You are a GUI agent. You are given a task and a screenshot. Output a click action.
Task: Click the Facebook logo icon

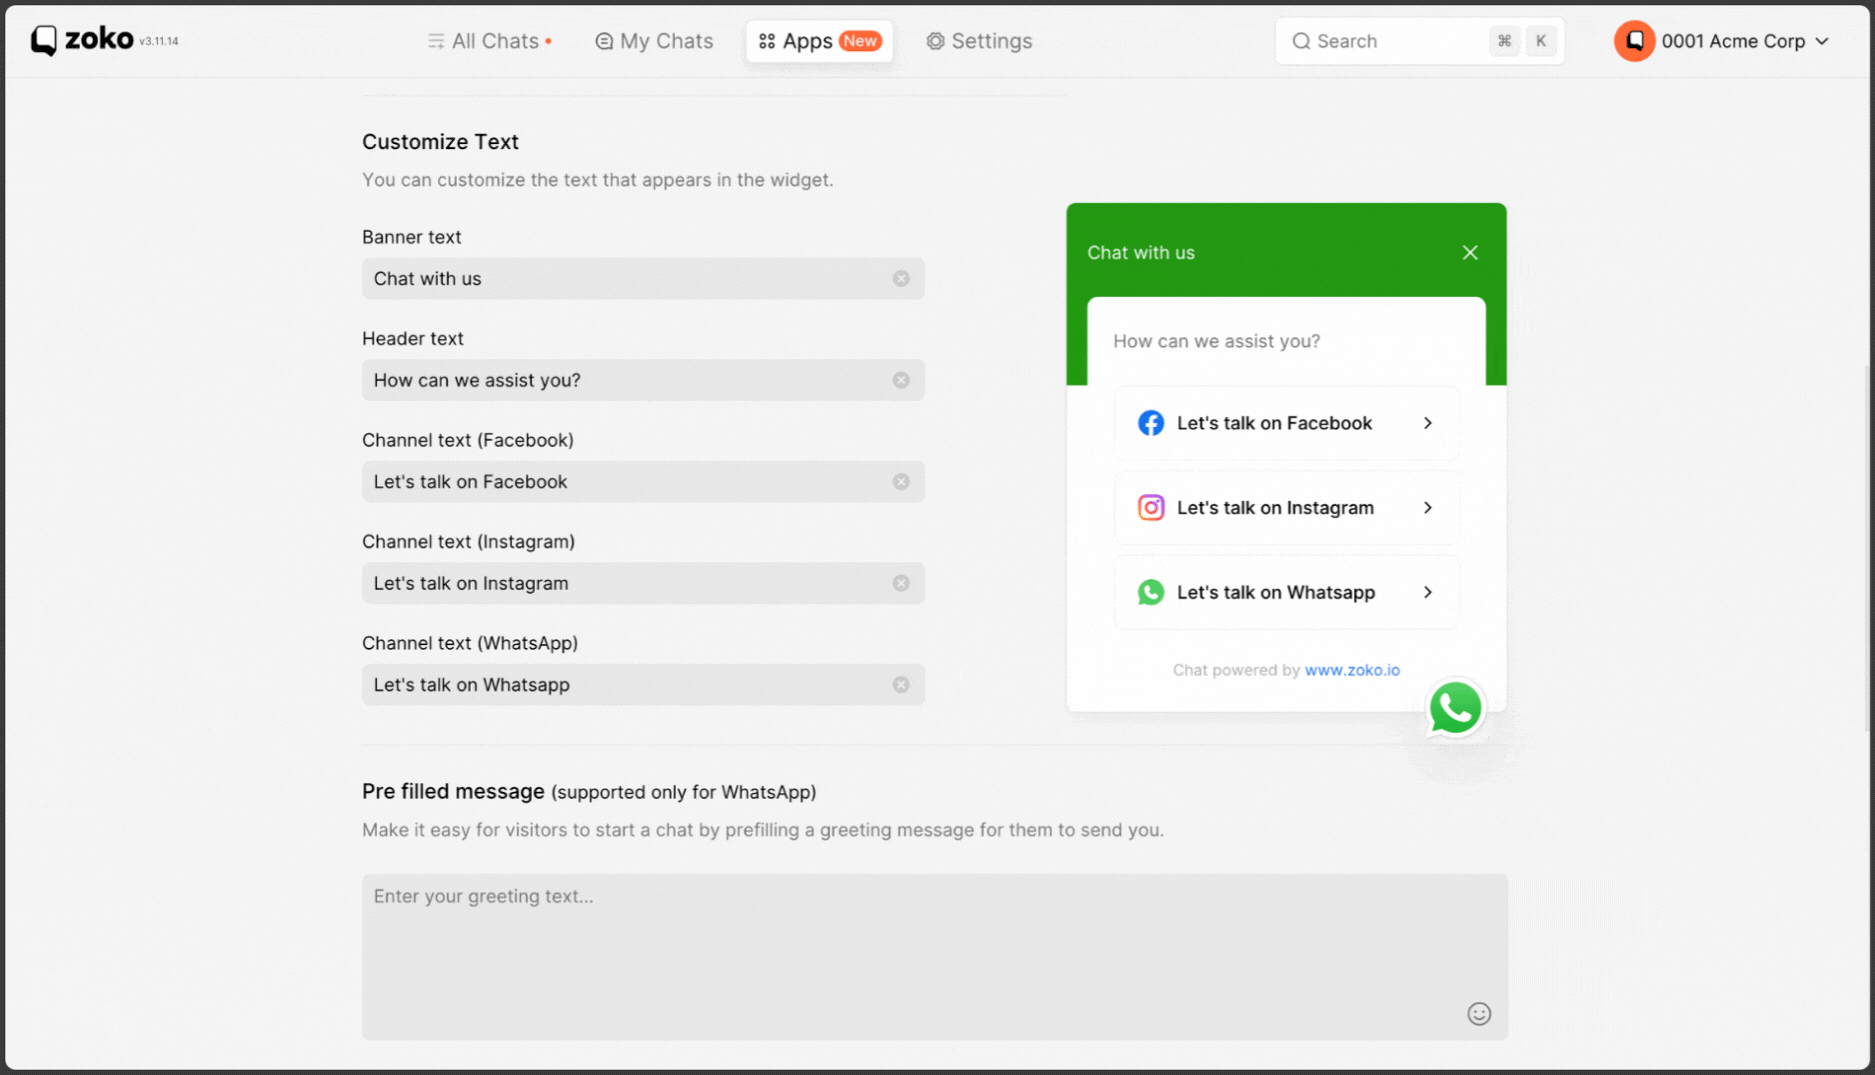(1150, 423)
